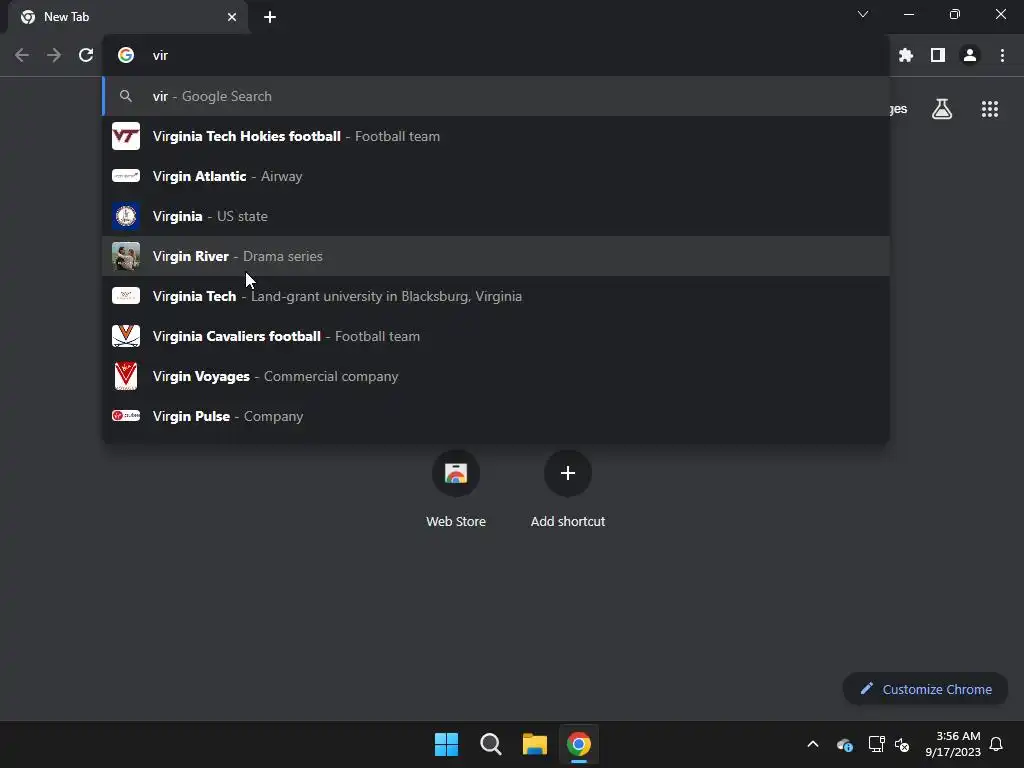The height and width of the screenshot is (768, 1024).
Task: Click the network display tray icon
Action: [876, 744]
